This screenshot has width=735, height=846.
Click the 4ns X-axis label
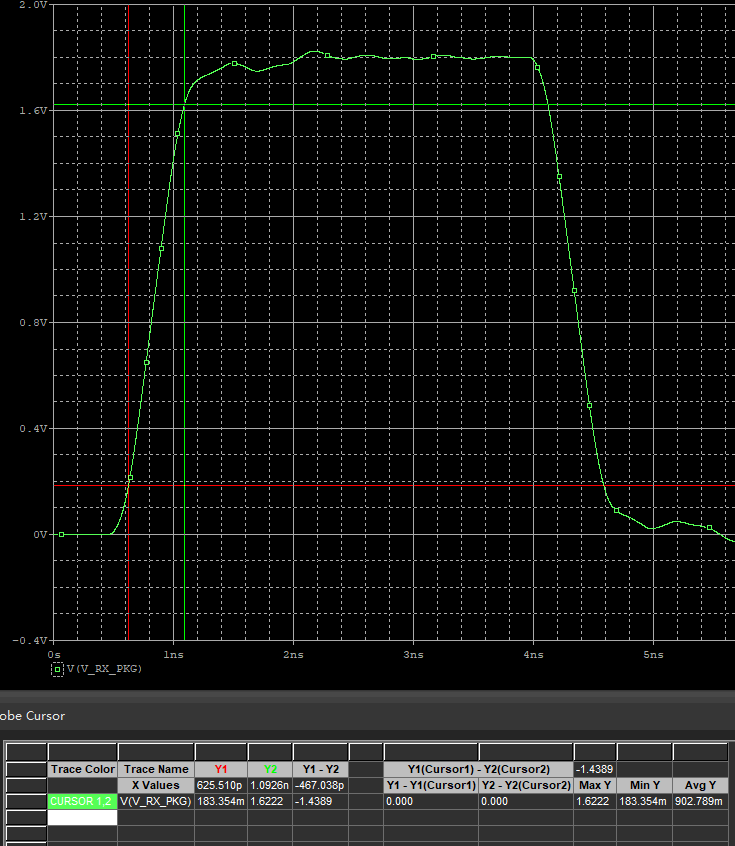click(x=533, y=654)
